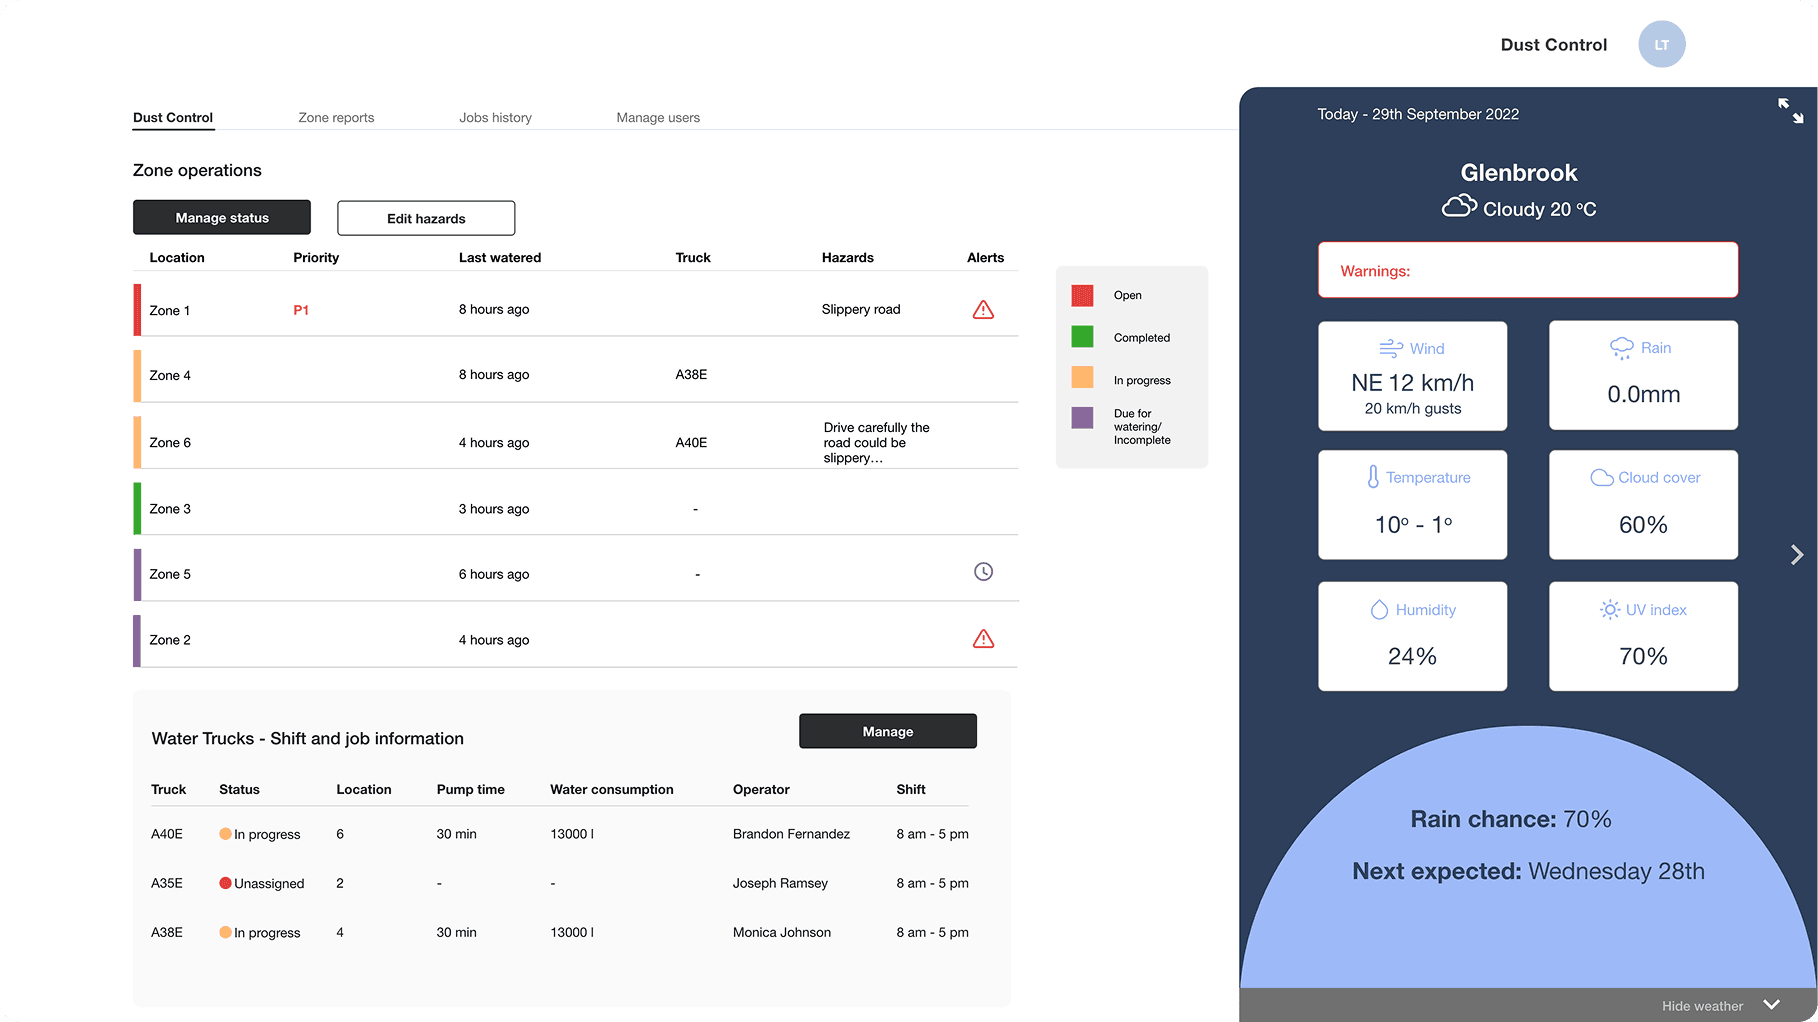Click the Hazards column header
The image size is (1818, 1022).
(848, 258)
